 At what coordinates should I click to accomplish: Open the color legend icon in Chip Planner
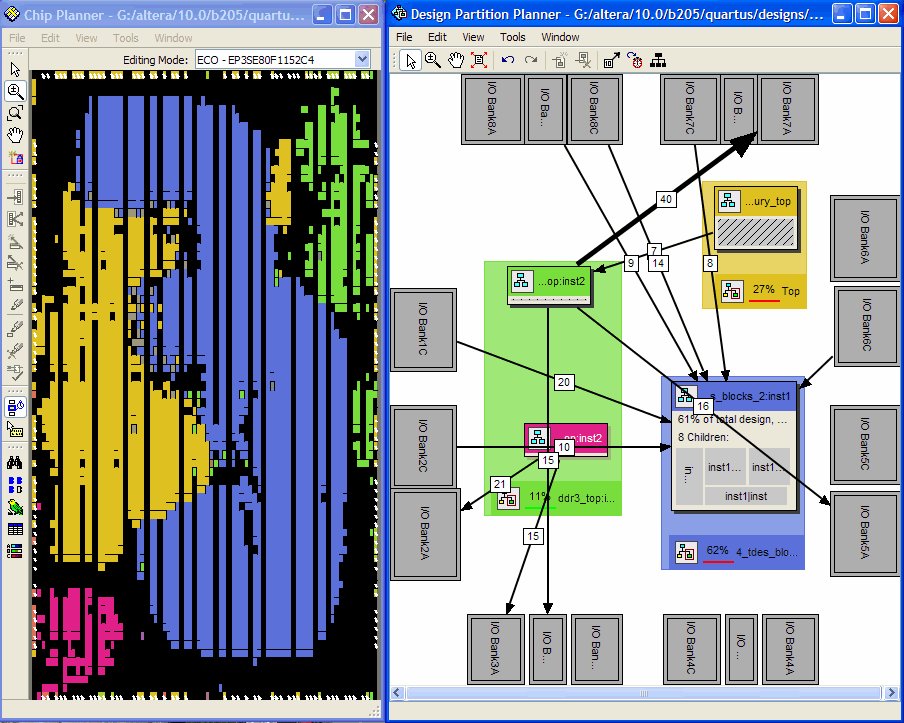point(15,551)
